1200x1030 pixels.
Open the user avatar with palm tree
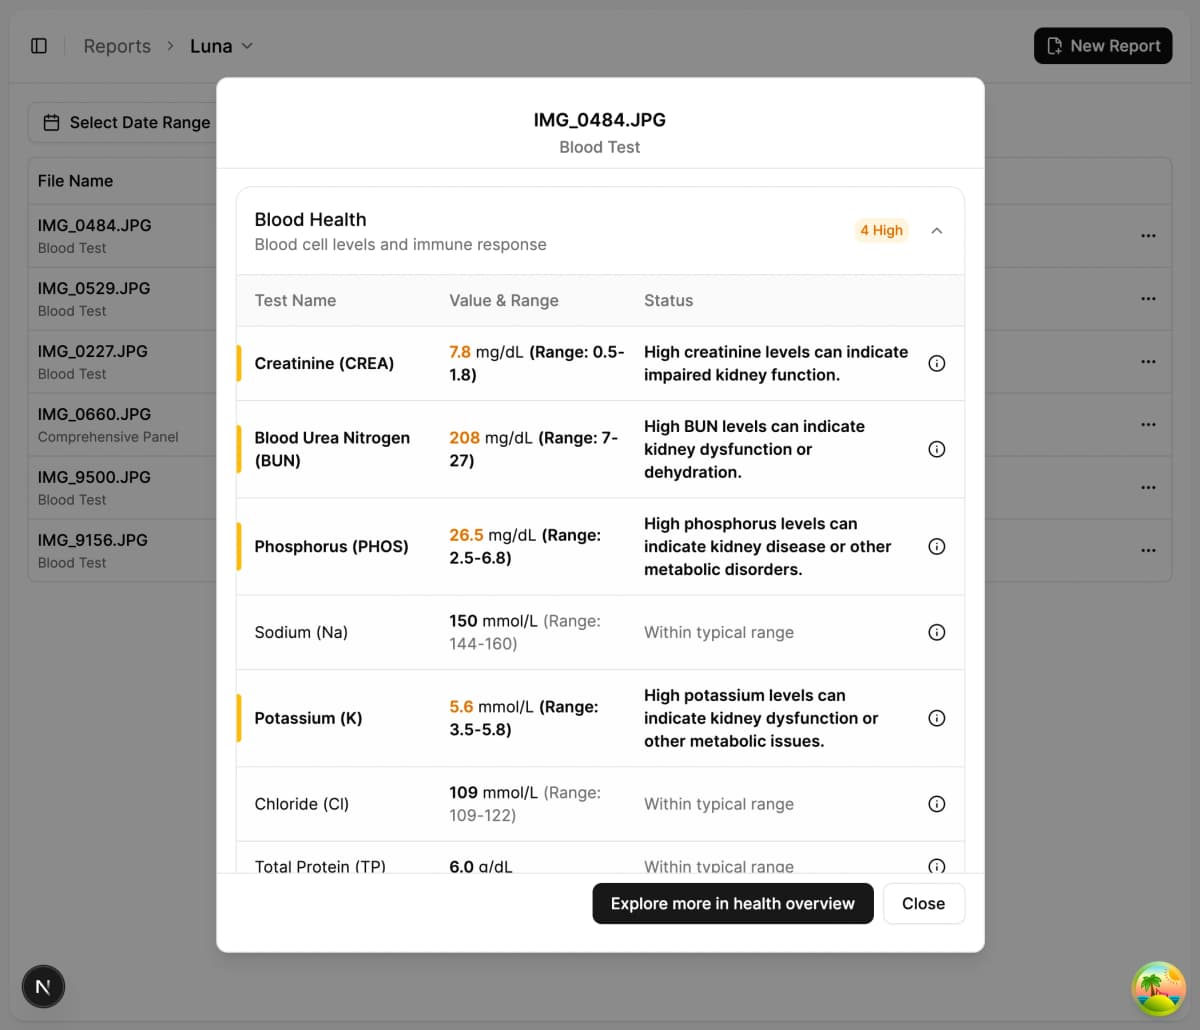1158,988
